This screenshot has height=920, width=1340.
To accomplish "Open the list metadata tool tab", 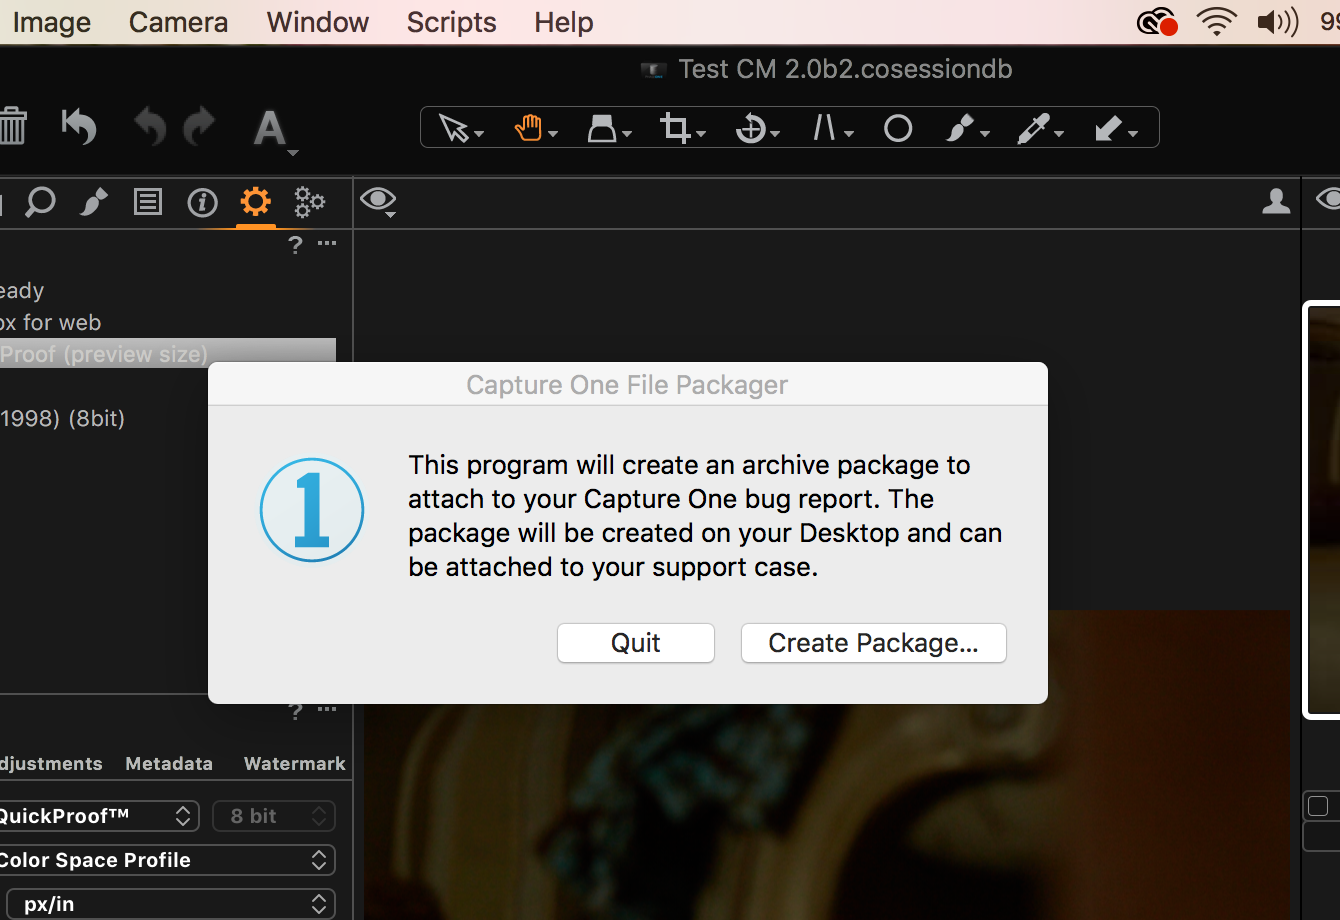I will pos(148,203).
